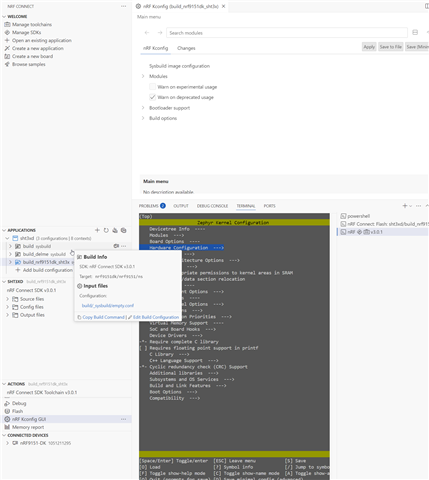Open Manage SDKs entry

(x=27, y=33)
